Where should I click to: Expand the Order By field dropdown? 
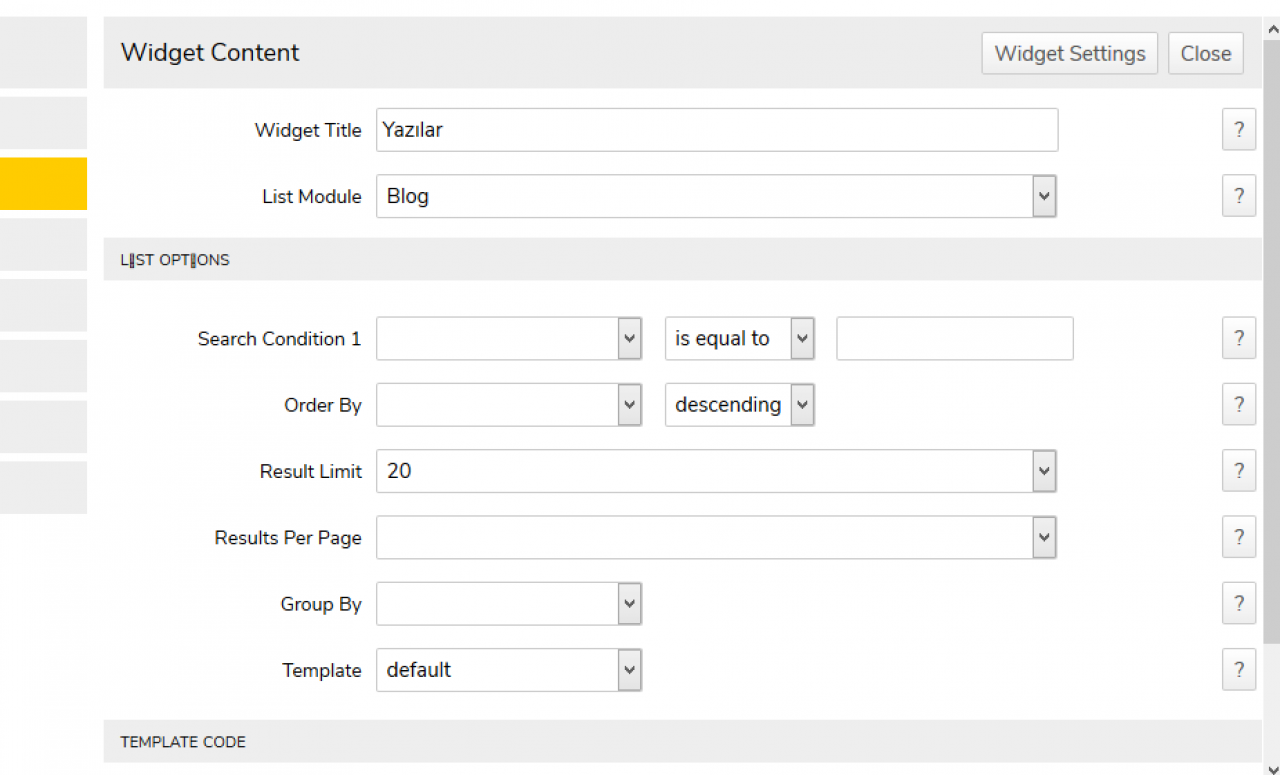tap(509, 404)
